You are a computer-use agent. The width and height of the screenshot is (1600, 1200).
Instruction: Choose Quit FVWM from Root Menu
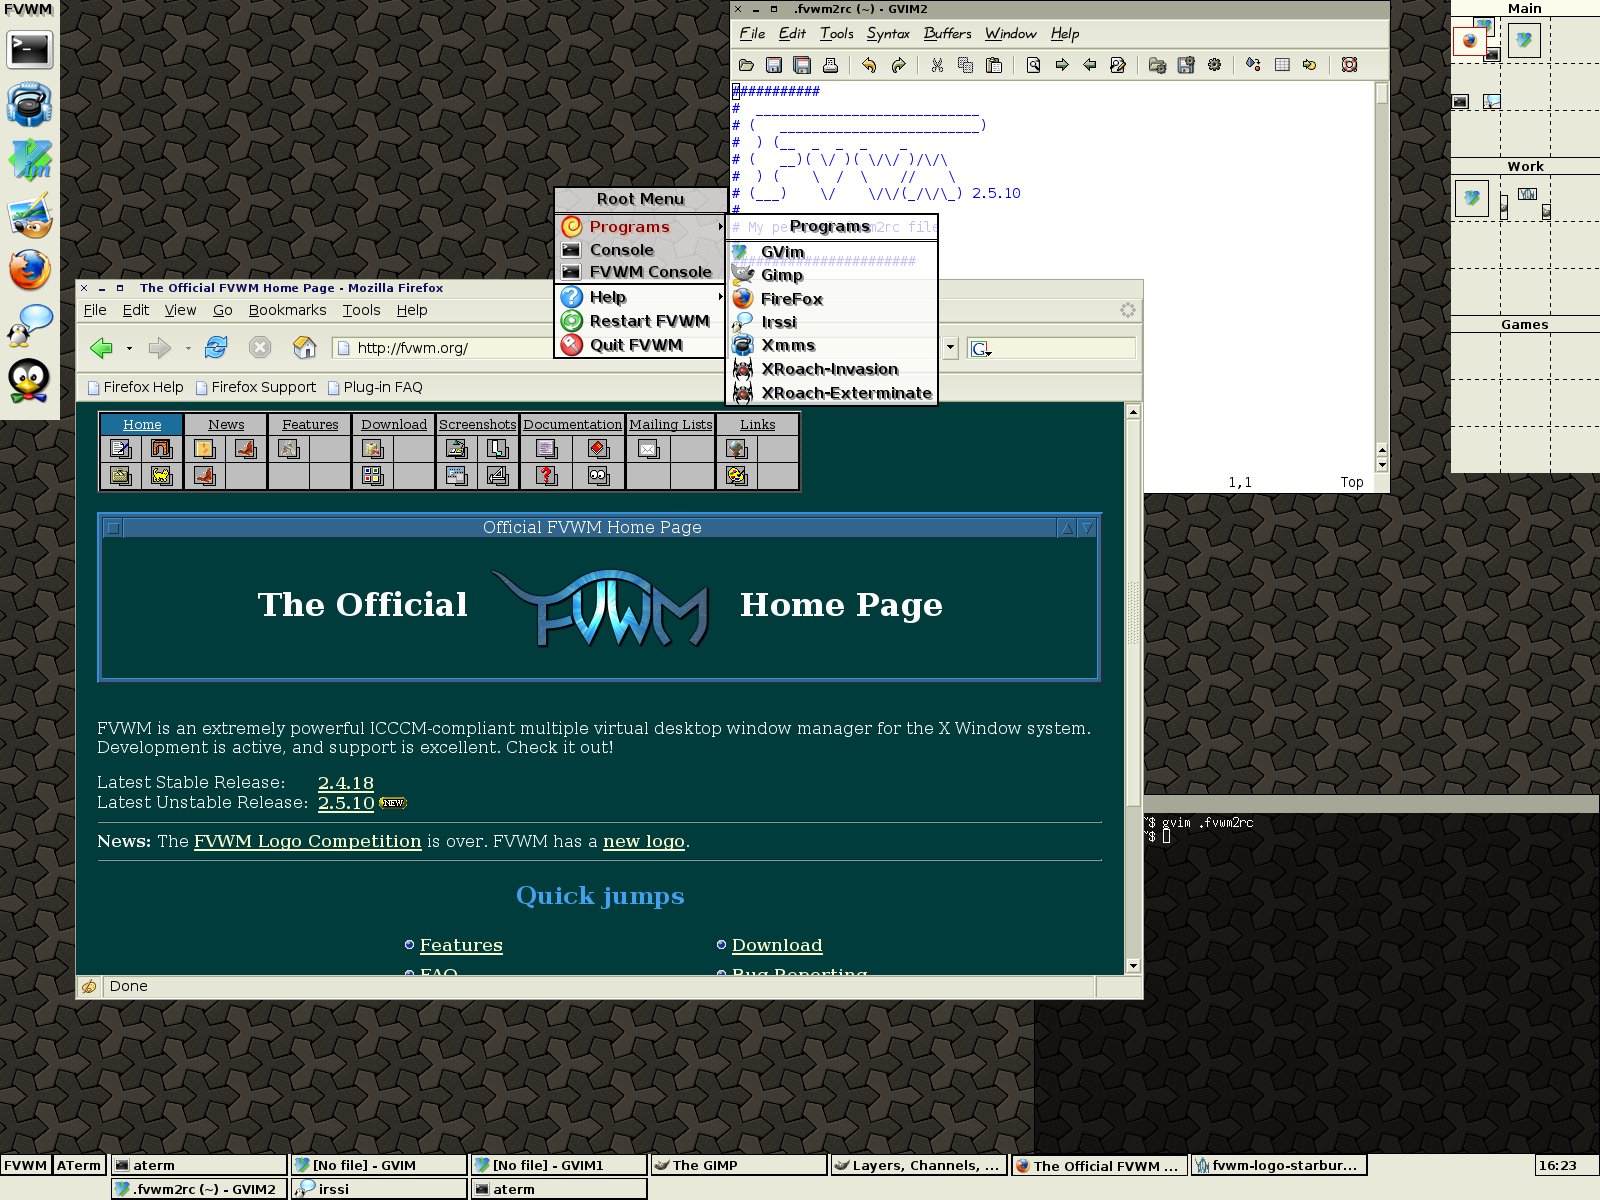point(640,345)
